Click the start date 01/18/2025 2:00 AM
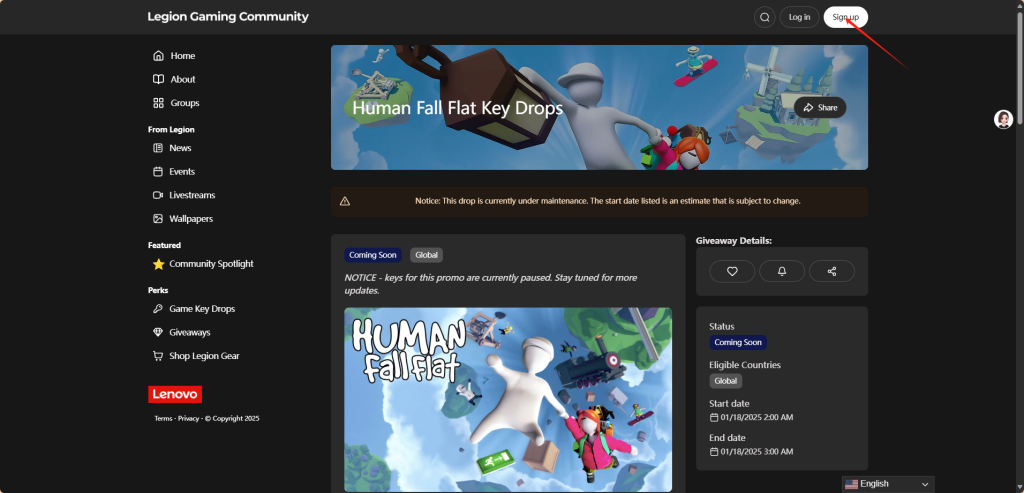Image resolution: width=1024 pixels, height=493 pixels. click(x=752, y=417)
